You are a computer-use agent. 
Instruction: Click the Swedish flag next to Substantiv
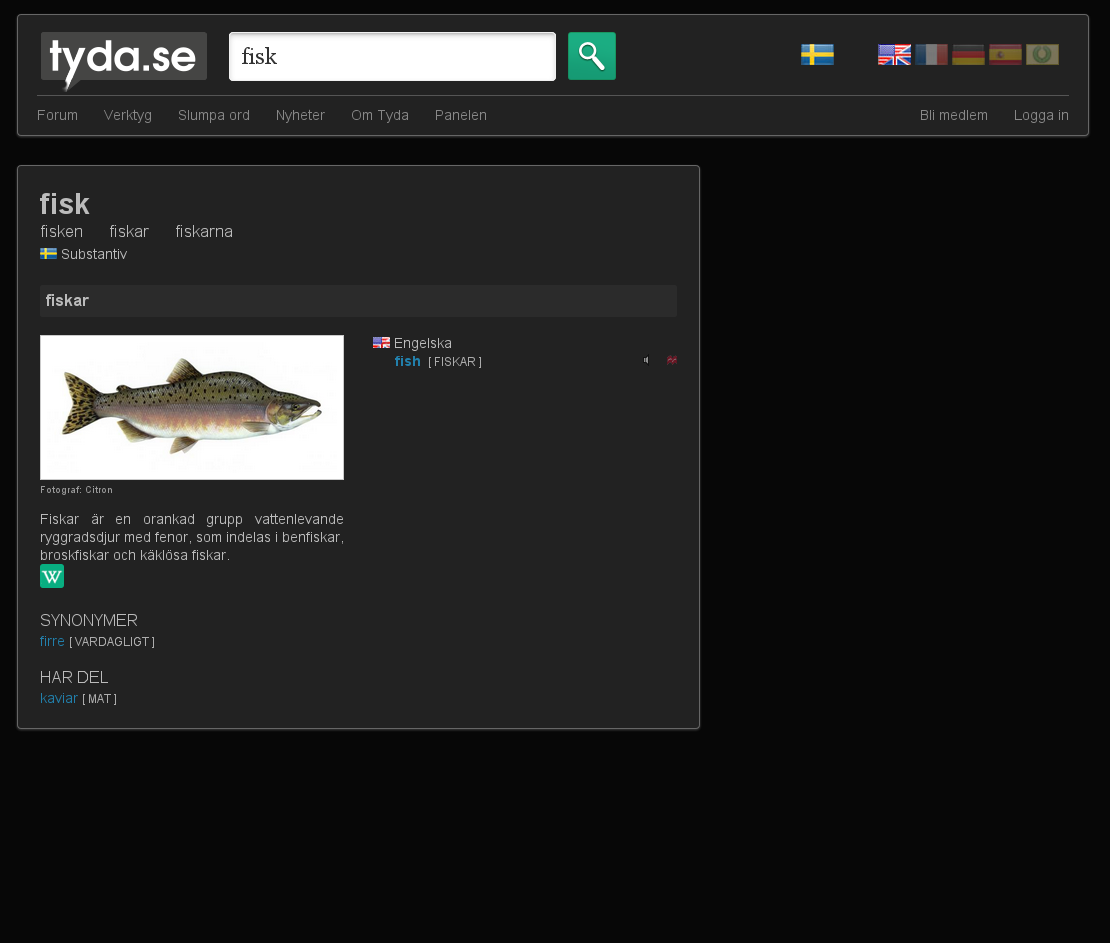(48, 253)
